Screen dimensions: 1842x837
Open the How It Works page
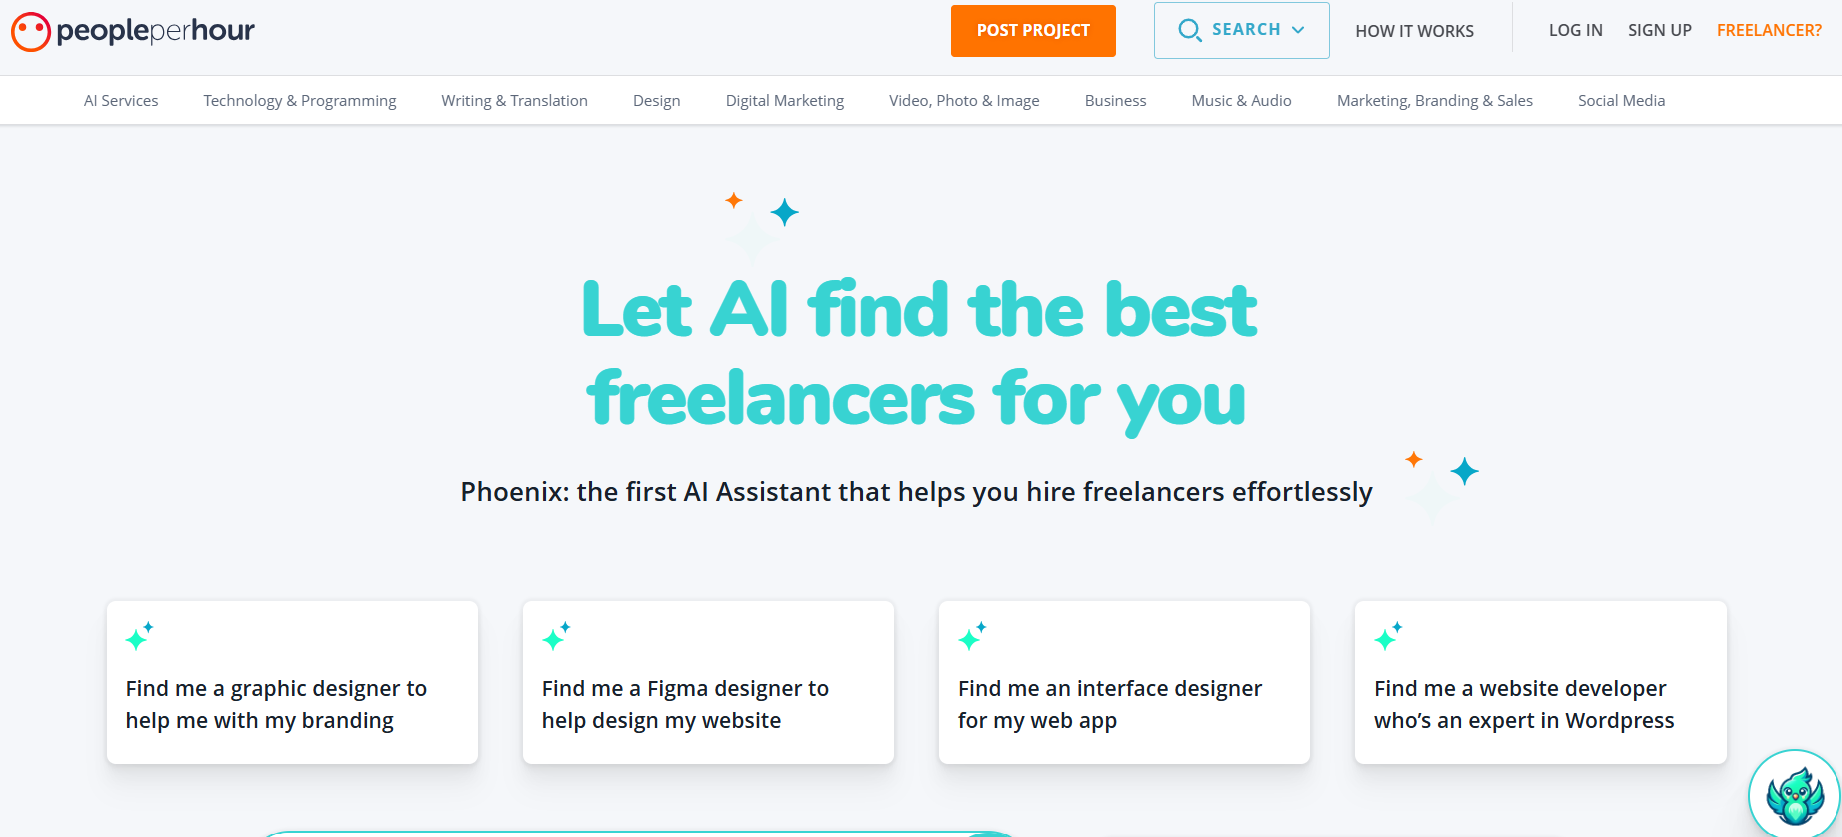coord(1414,31)
